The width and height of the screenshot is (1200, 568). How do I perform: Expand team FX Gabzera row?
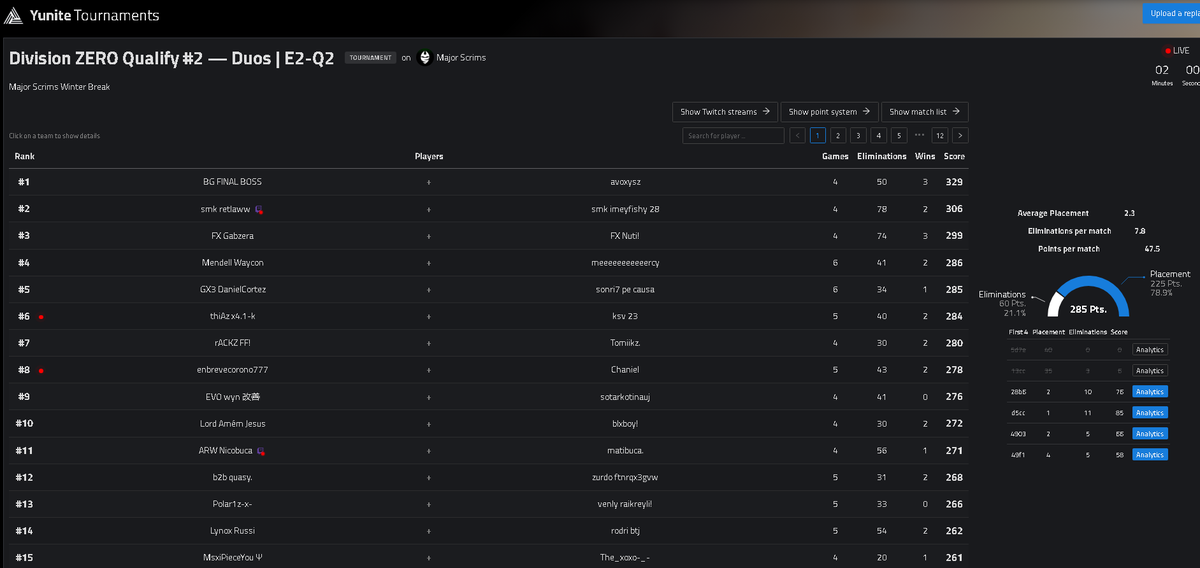pos(488,236)
